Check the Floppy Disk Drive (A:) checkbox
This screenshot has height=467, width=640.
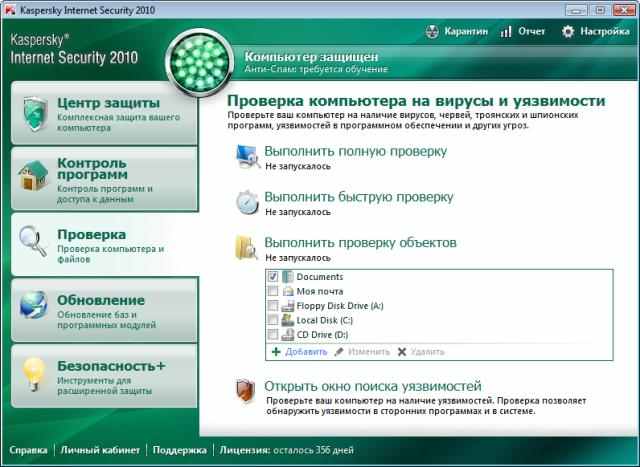pos(273,306)
